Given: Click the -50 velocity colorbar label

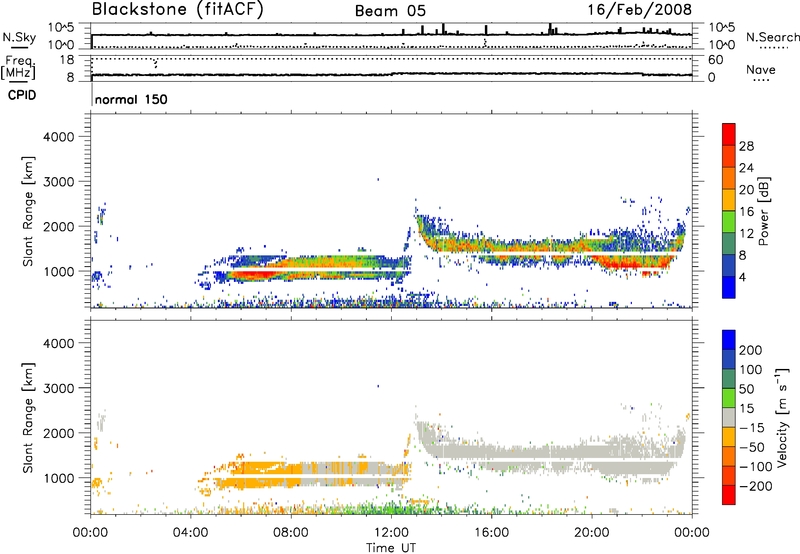Looking at the screenshot, I should (752, 447).
